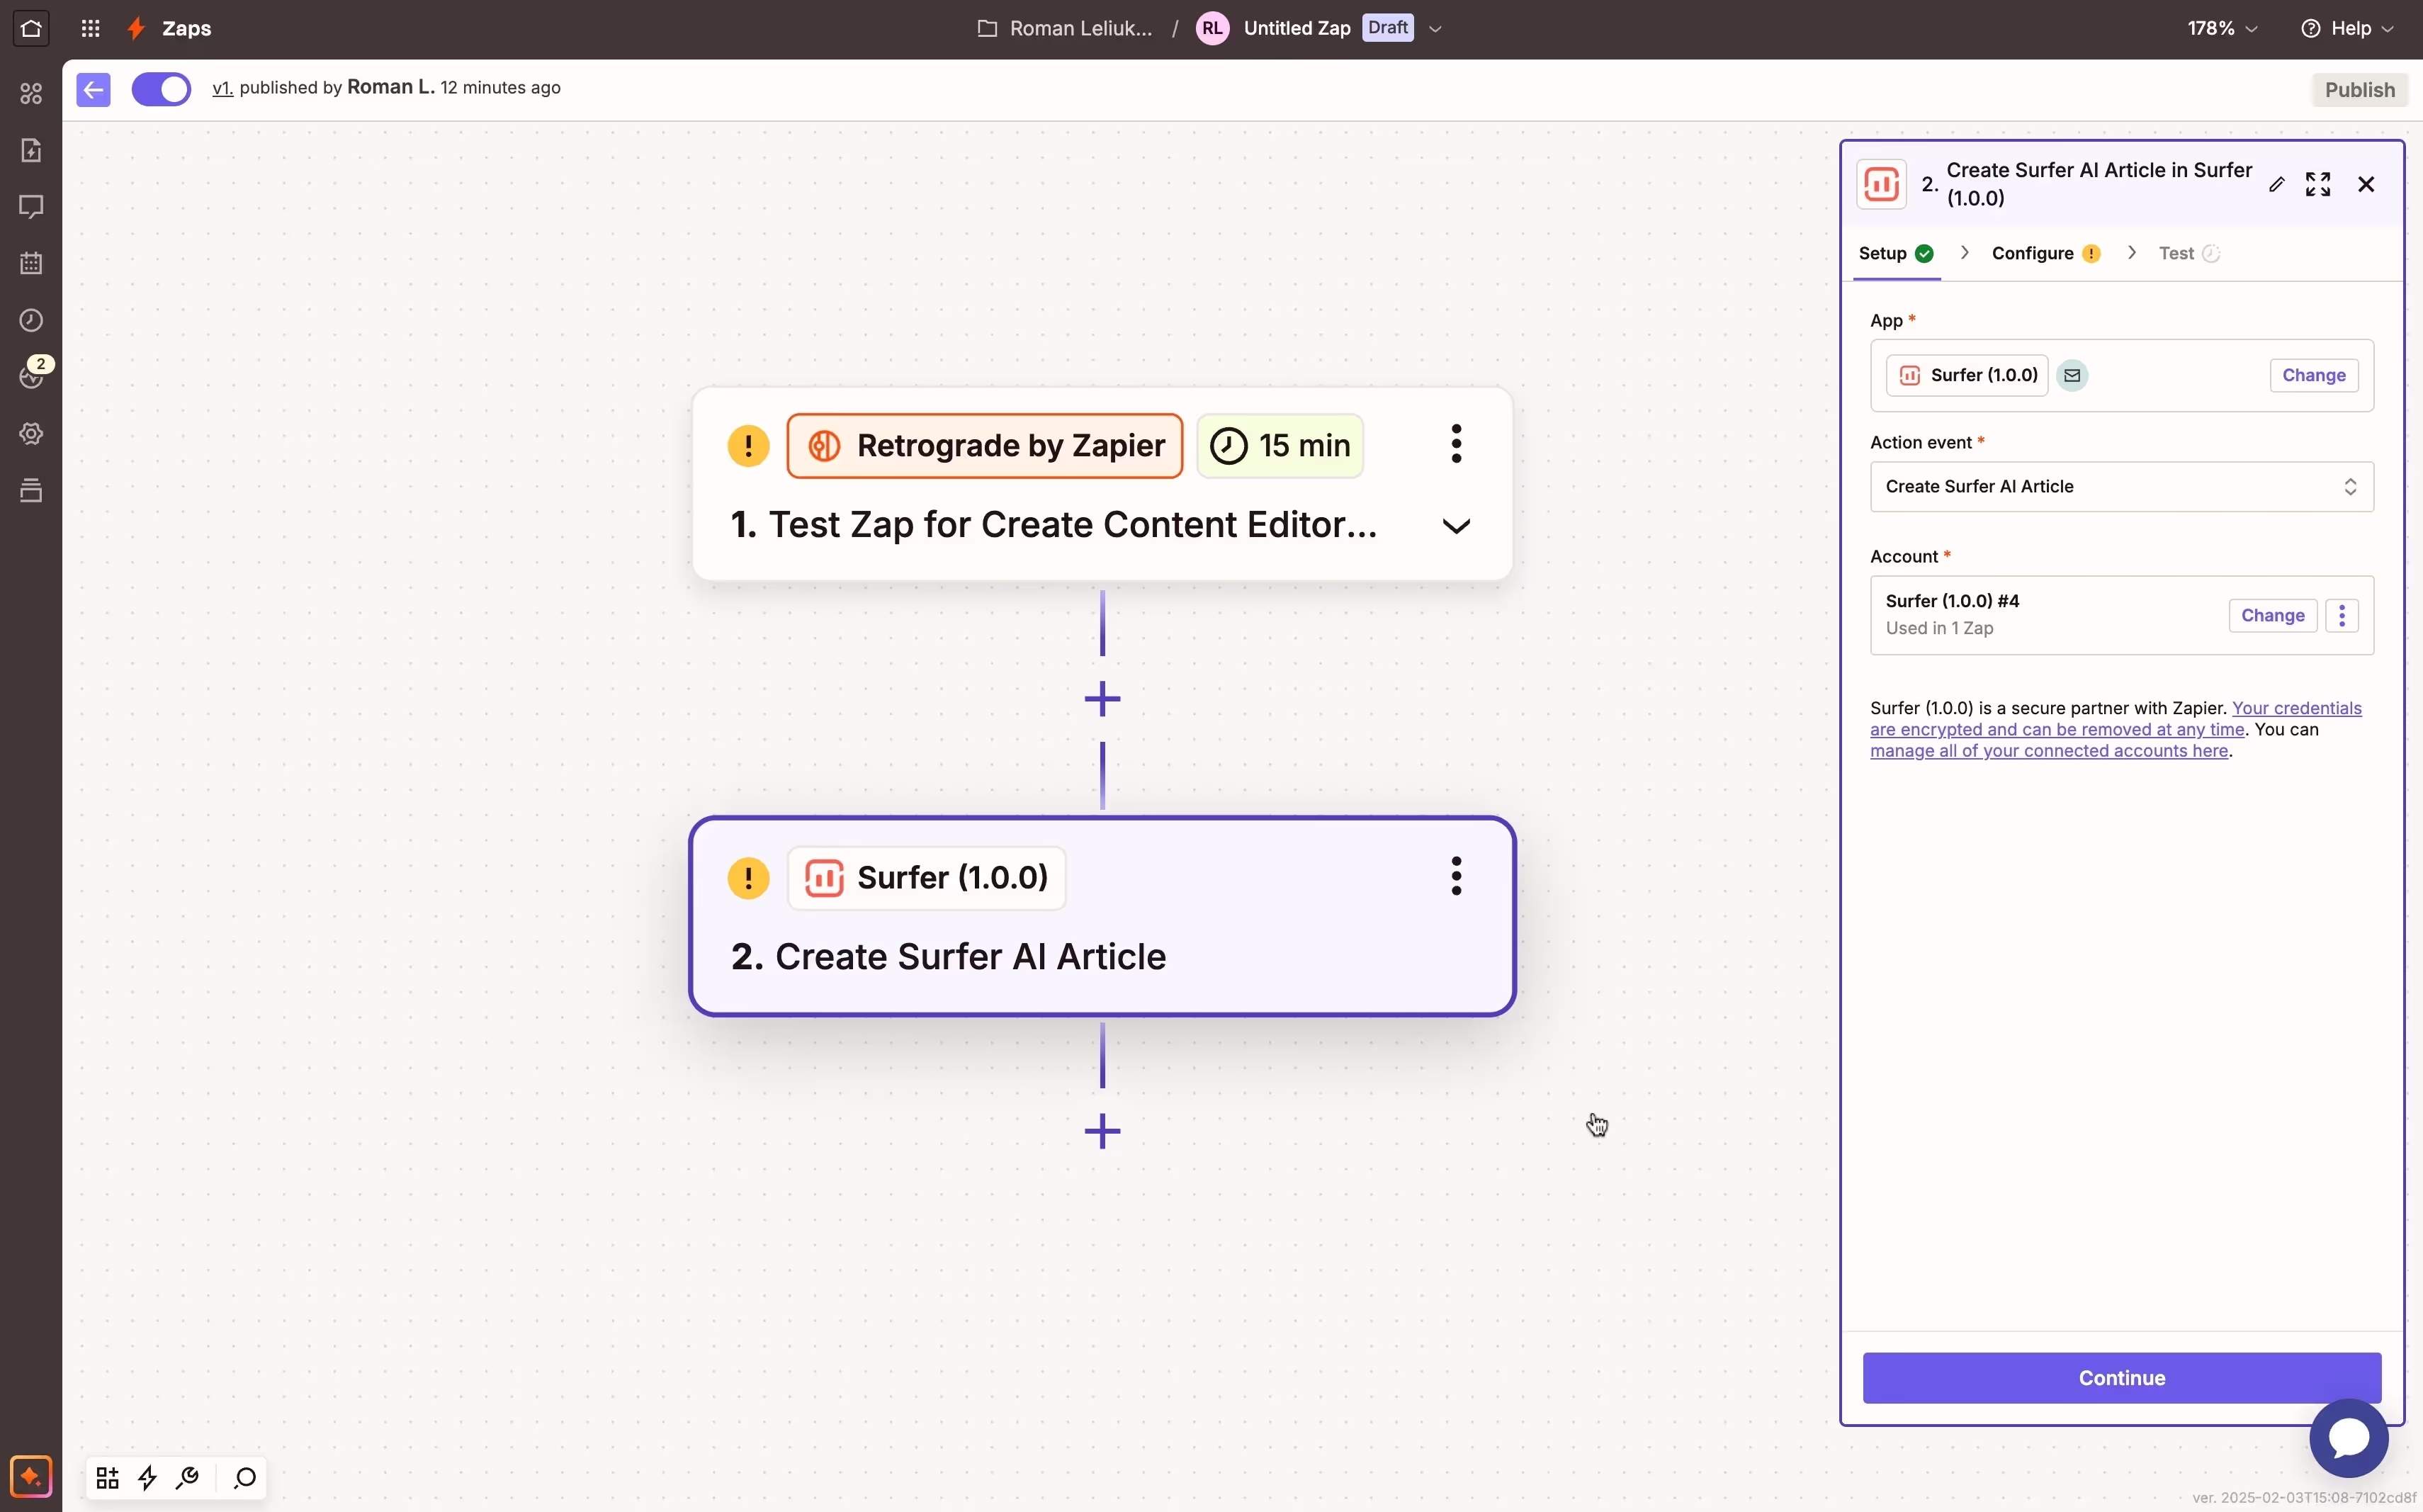Open the sidebar calendar icon
The image size is (2423, 1512).
coord(31,263)
